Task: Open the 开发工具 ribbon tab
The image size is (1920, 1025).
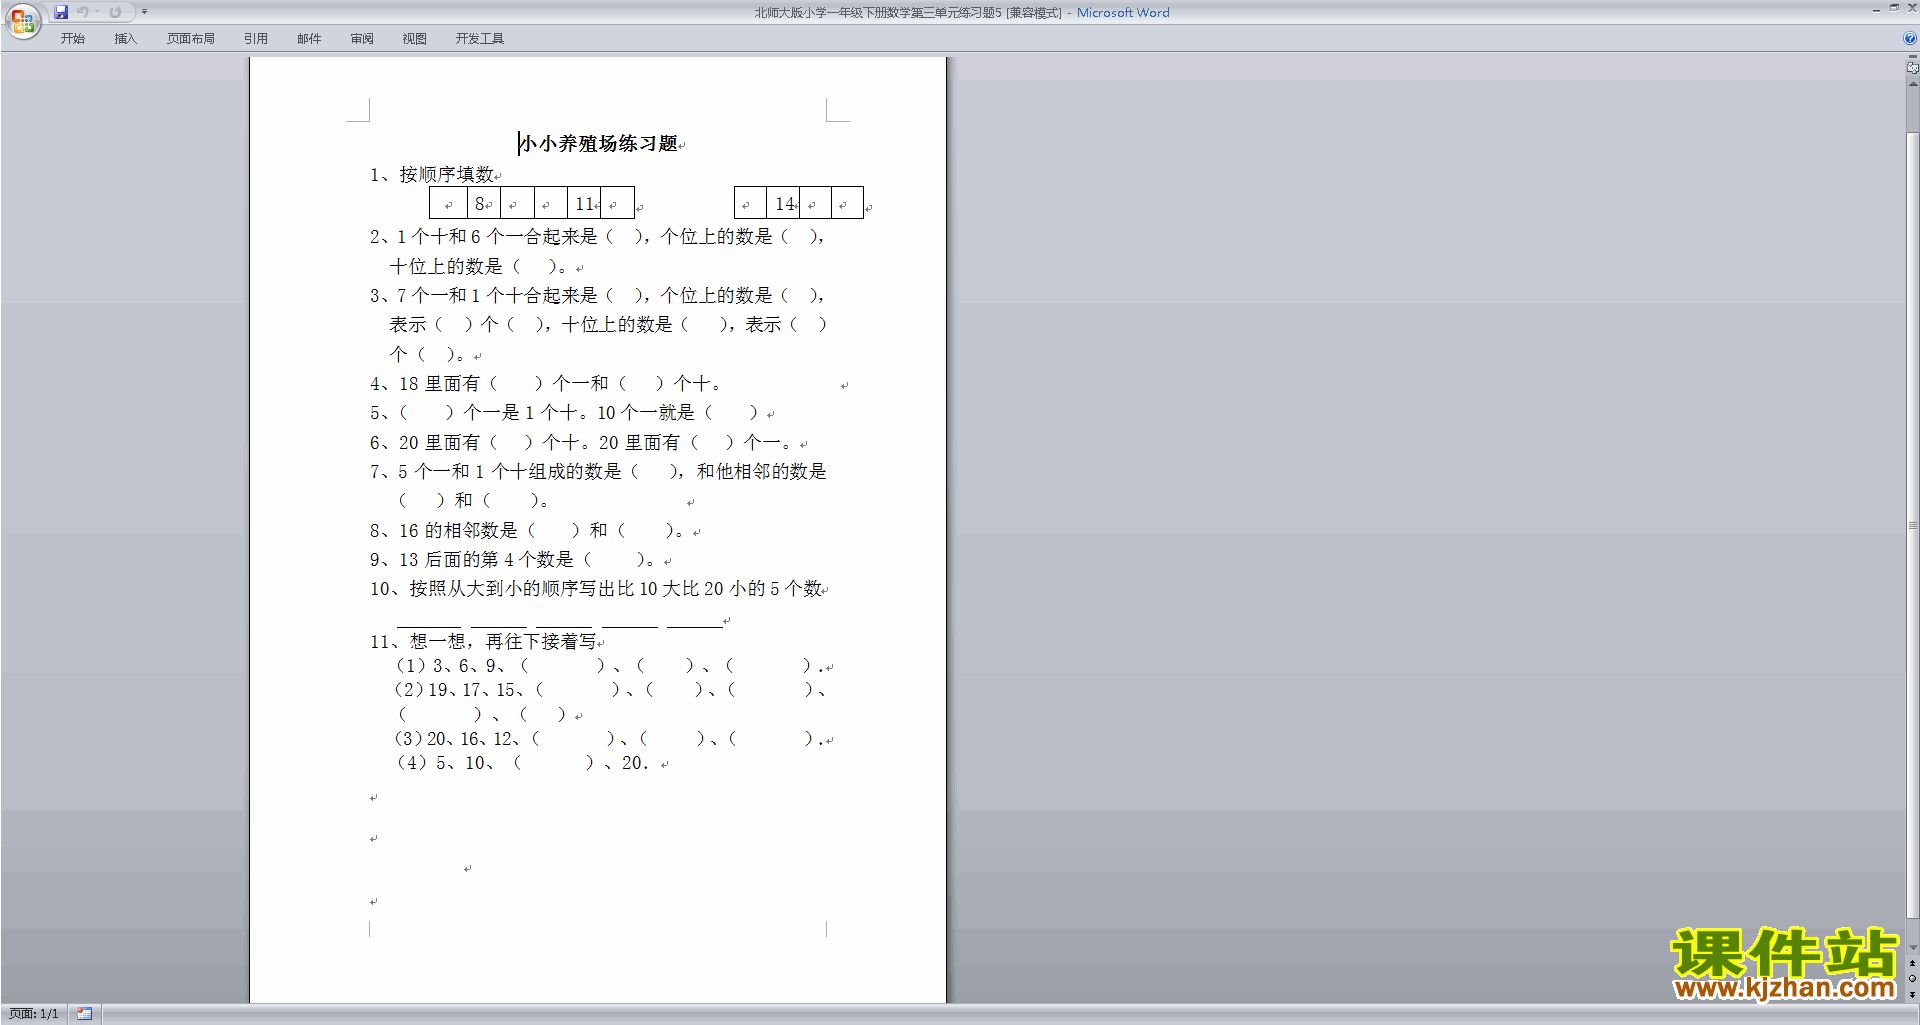Action: click(x=480, y=39)
